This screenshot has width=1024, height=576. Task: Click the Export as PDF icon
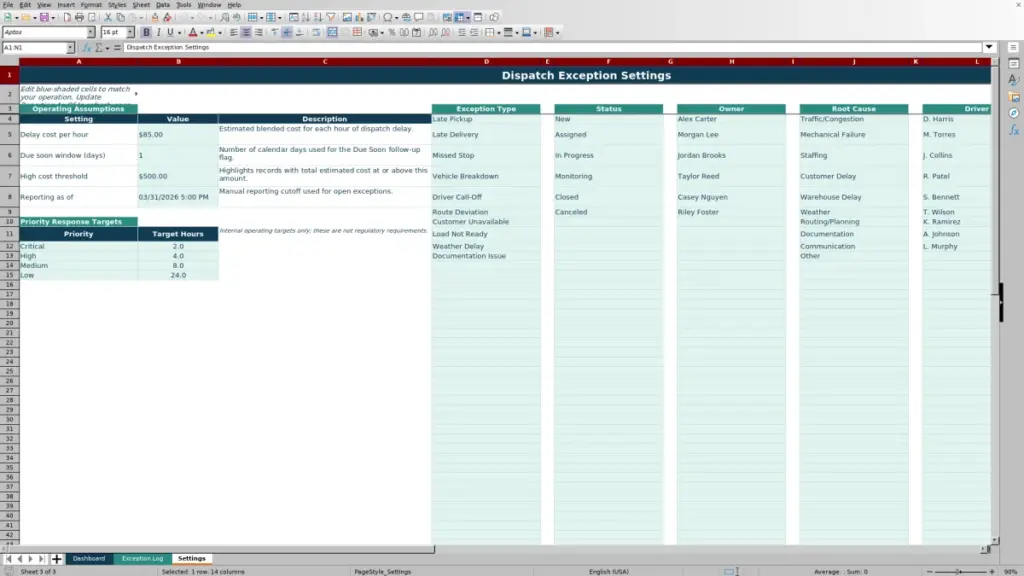tap(67, 17)
